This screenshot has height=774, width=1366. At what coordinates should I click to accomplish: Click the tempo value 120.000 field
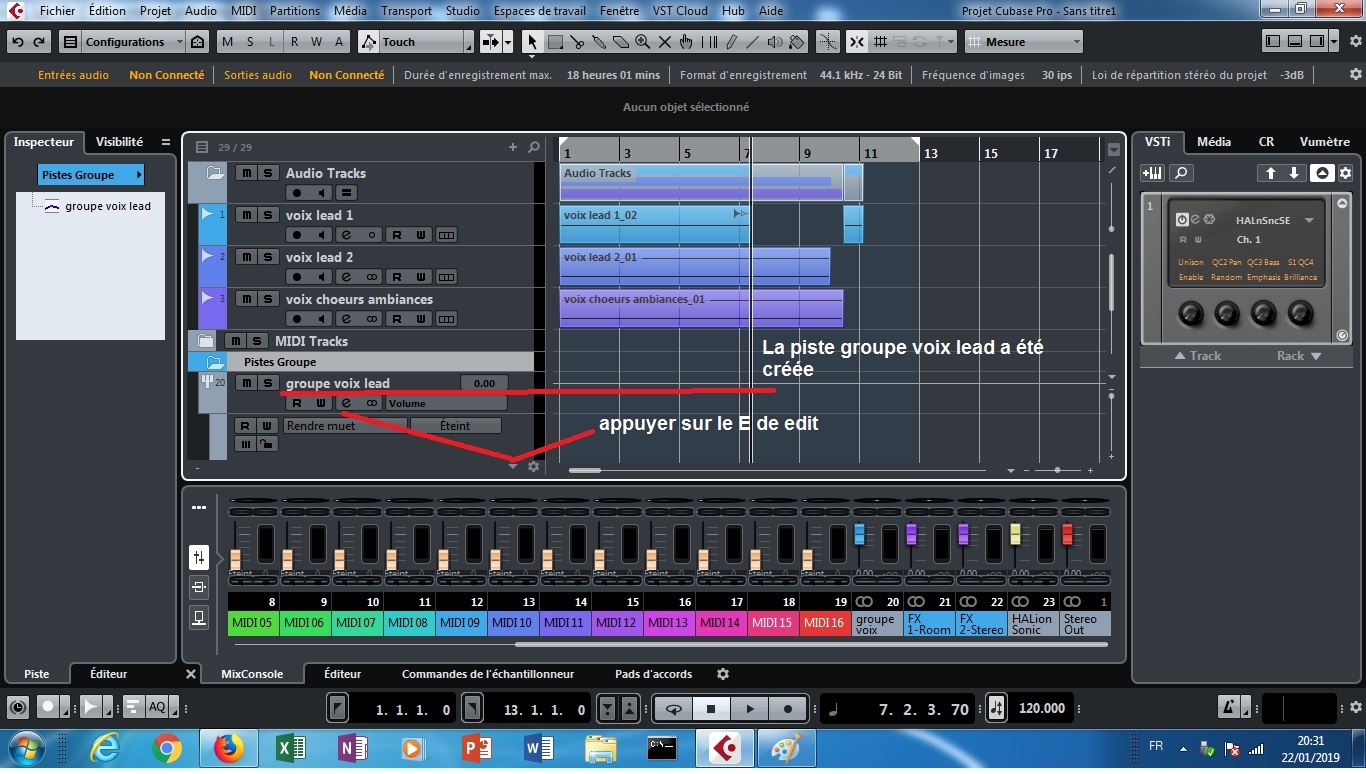pos(1042,709)
